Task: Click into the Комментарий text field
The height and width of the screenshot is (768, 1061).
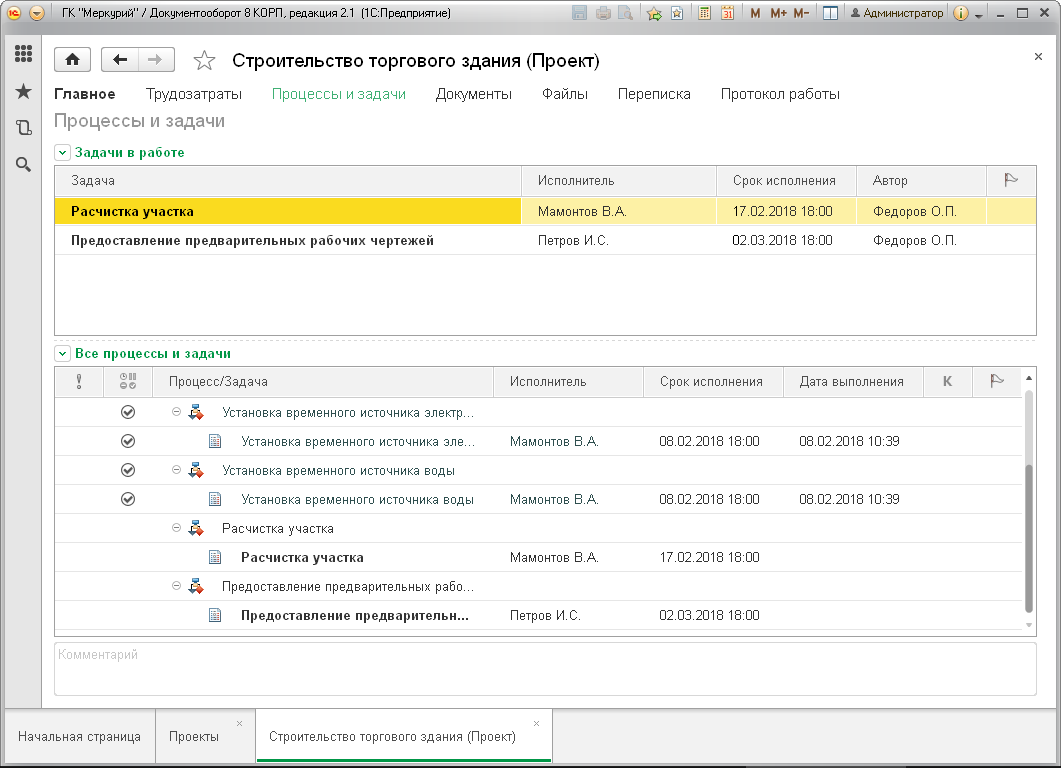Action: coord(545,669)
